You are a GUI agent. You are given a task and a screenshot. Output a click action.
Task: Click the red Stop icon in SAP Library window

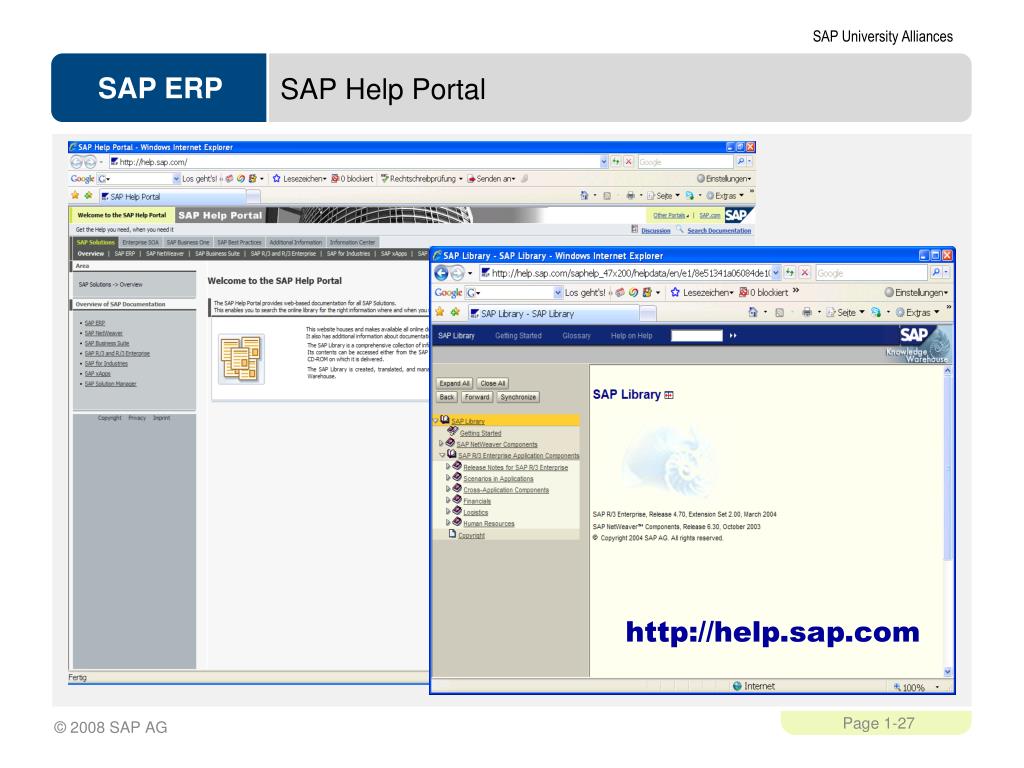coord(805,273)
